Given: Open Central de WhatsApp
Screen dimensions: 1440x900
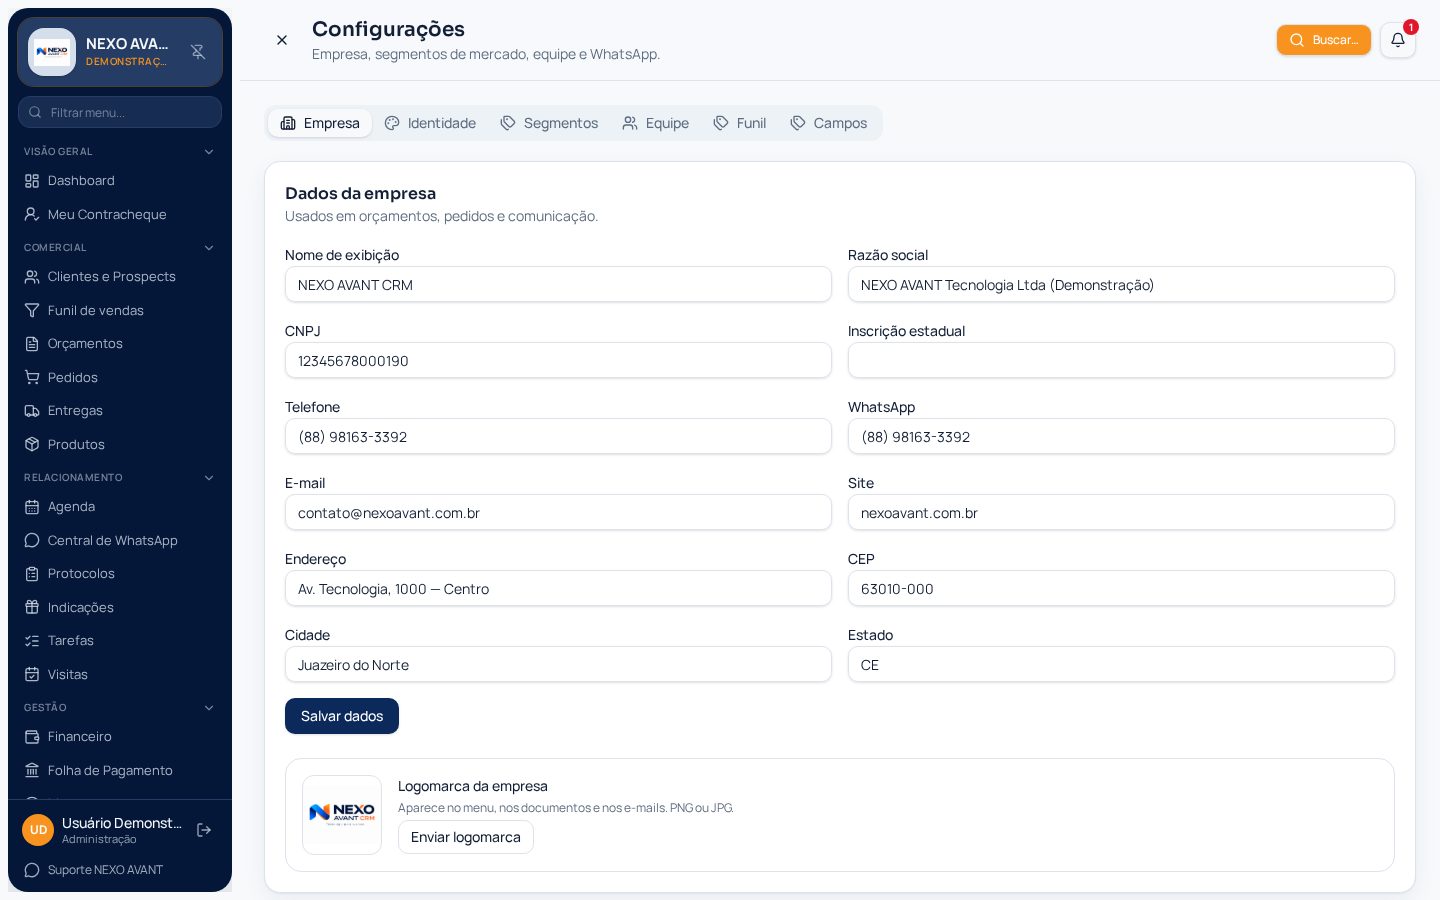Looking at the screenshot, I should click(120, 541).
